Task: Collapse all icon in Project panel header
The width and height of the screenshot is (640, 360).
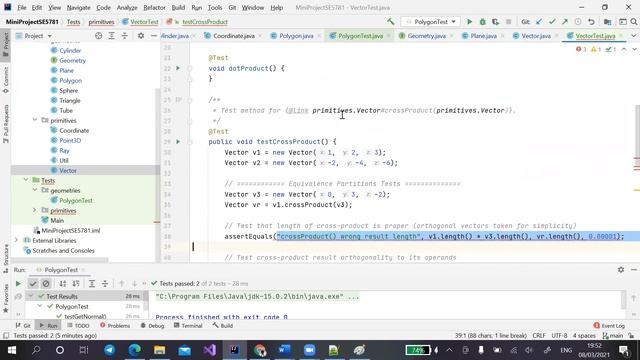Action: 124,36
